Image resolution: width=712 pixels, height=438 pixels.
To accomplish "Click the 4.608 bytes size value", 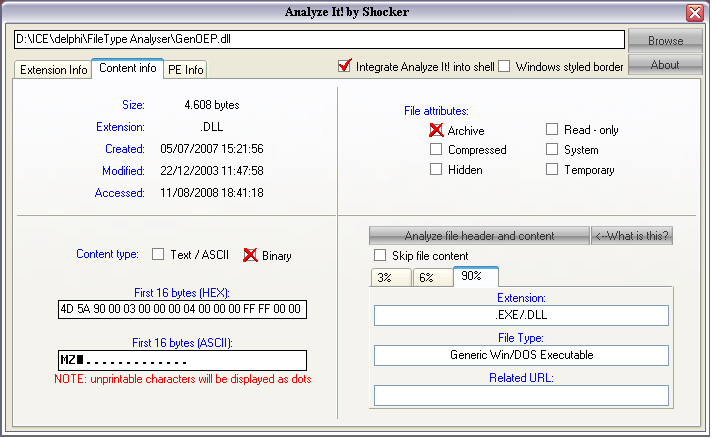I will (x=212, y=105).
